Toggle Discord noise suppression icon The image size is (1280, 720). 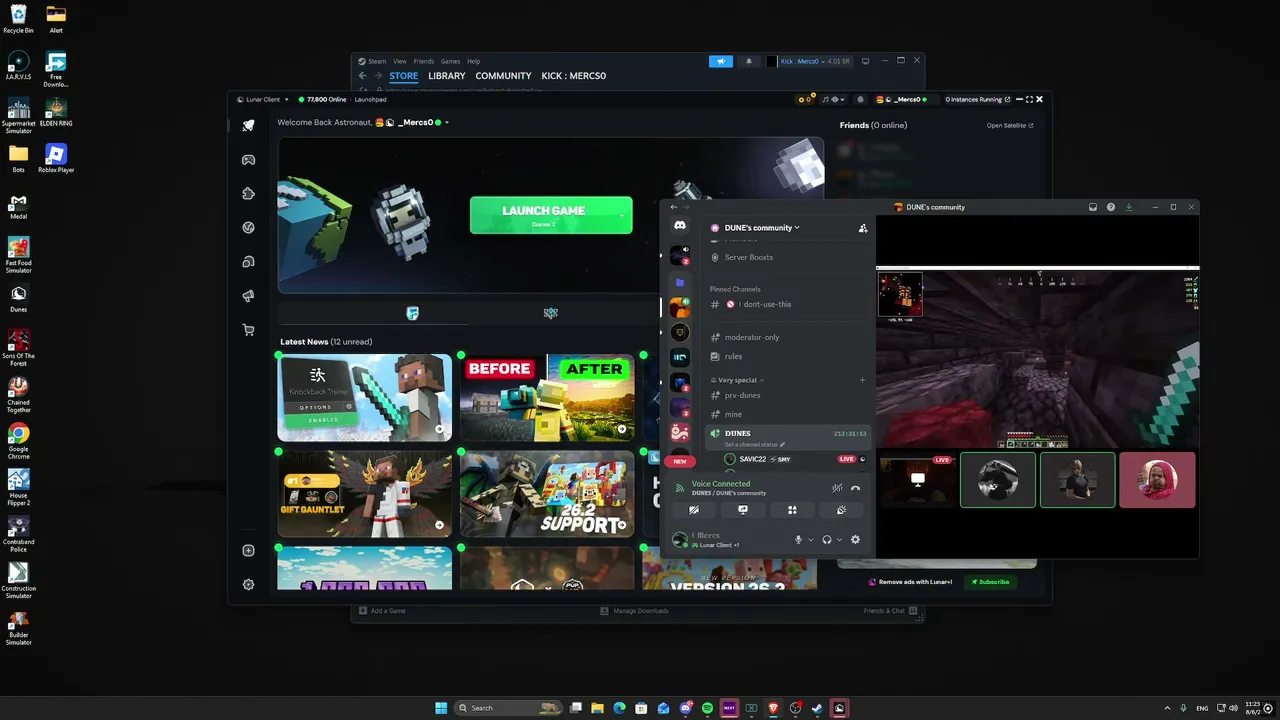coord(837,488)
